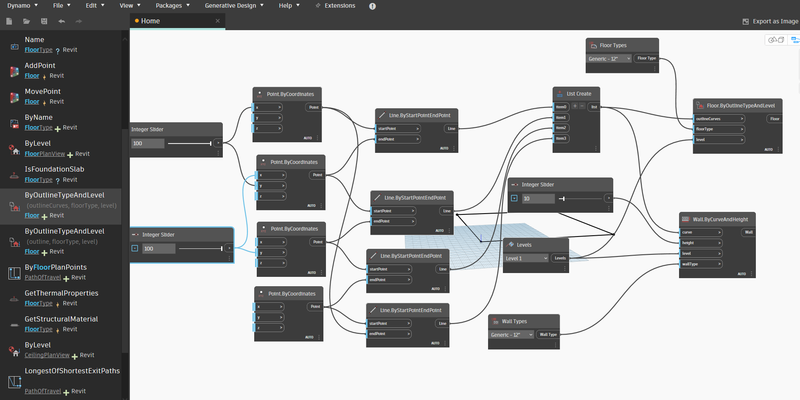Click the FloorType link under GetThermalProperties
Screen dimensions: 800x400
tap(39, 303)
